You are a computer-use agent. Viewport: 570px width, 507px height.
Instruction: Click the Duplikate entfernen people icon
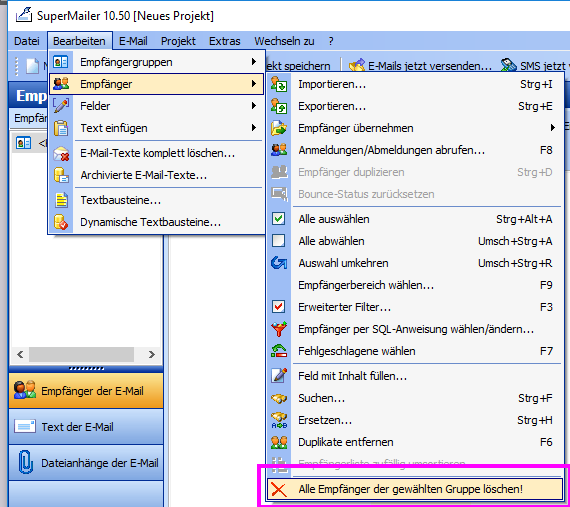(x=279, y=442)
